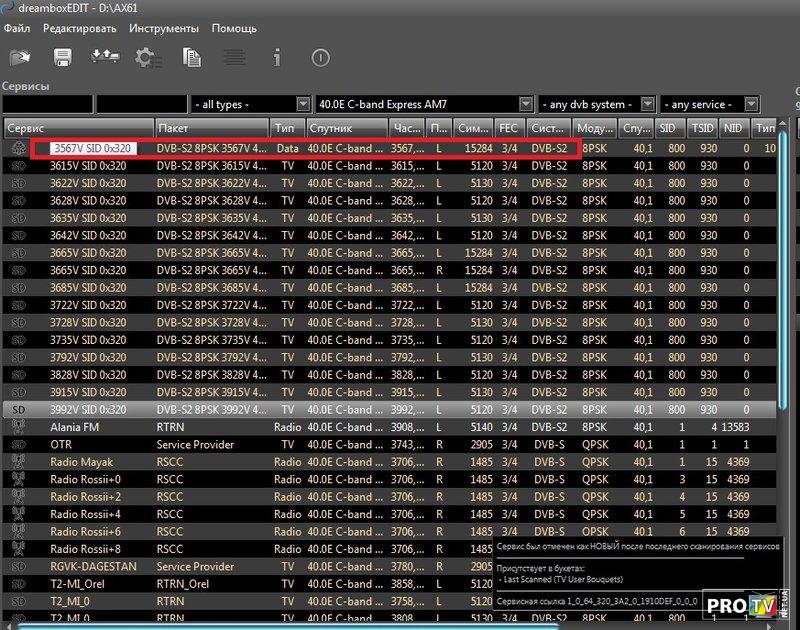The image size is (800, 630).
Task: Click the round power/clock toolbar icon
Action: 320,59
